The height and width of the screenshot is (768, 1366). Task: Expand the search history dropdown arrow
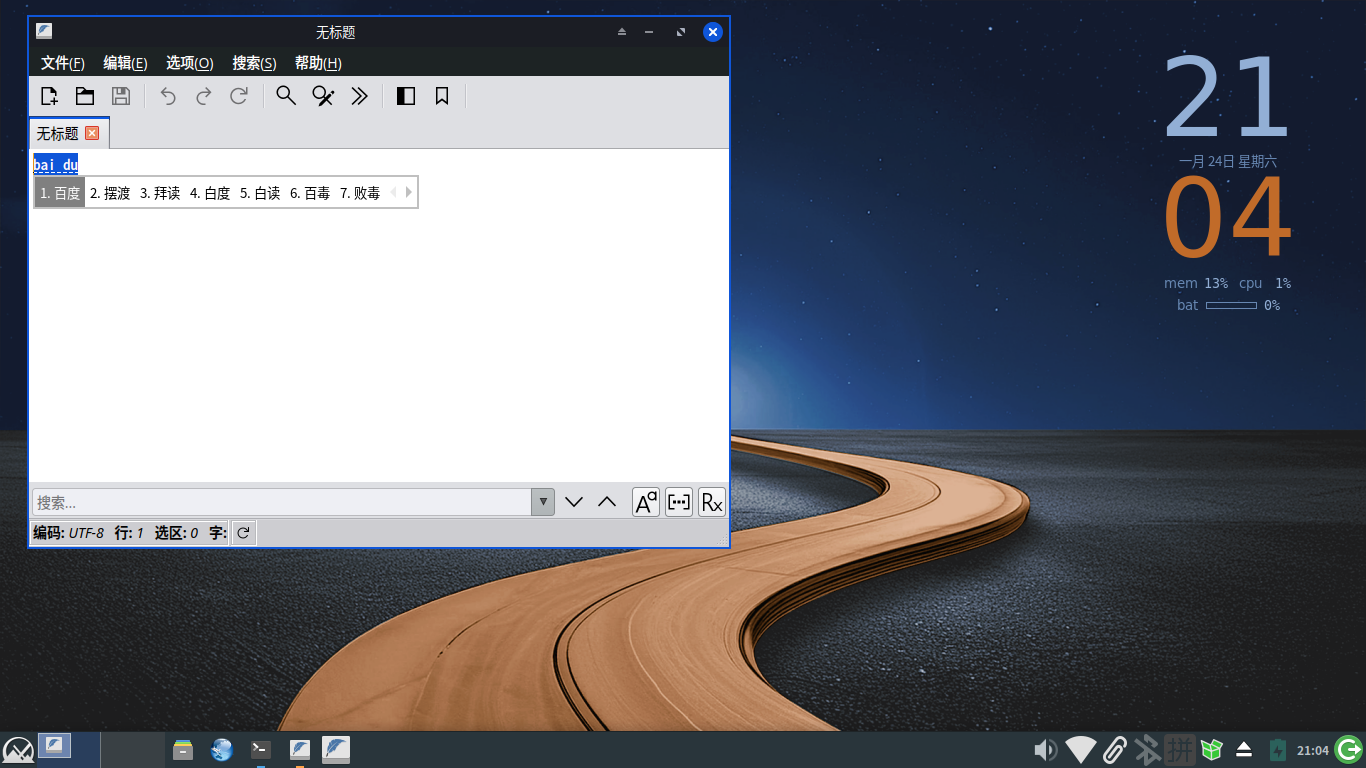click(542, 502)
